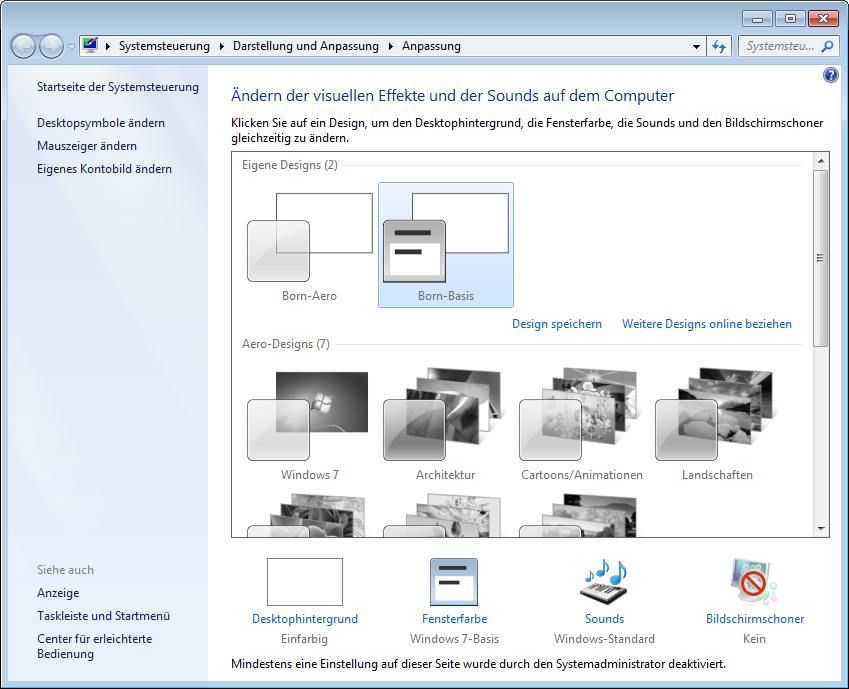Open the address bar history dropdown
The image size is (849, 689).
[x=696, y=47]
